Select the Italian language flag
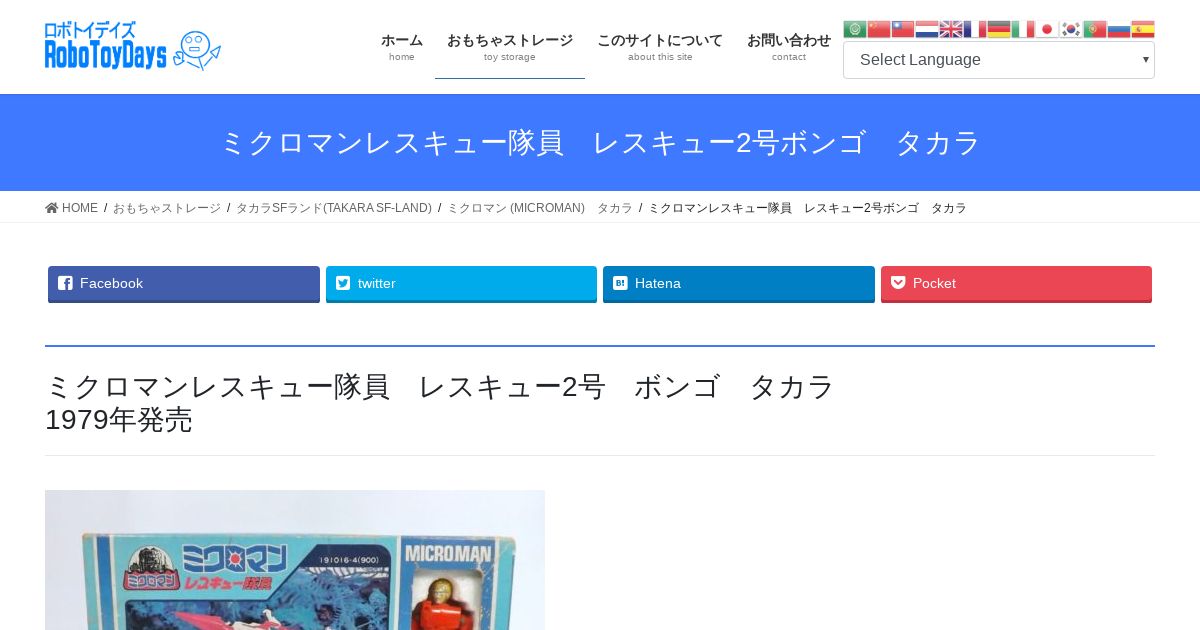This screenshot has height=630, width=1200. (1023, 29)
